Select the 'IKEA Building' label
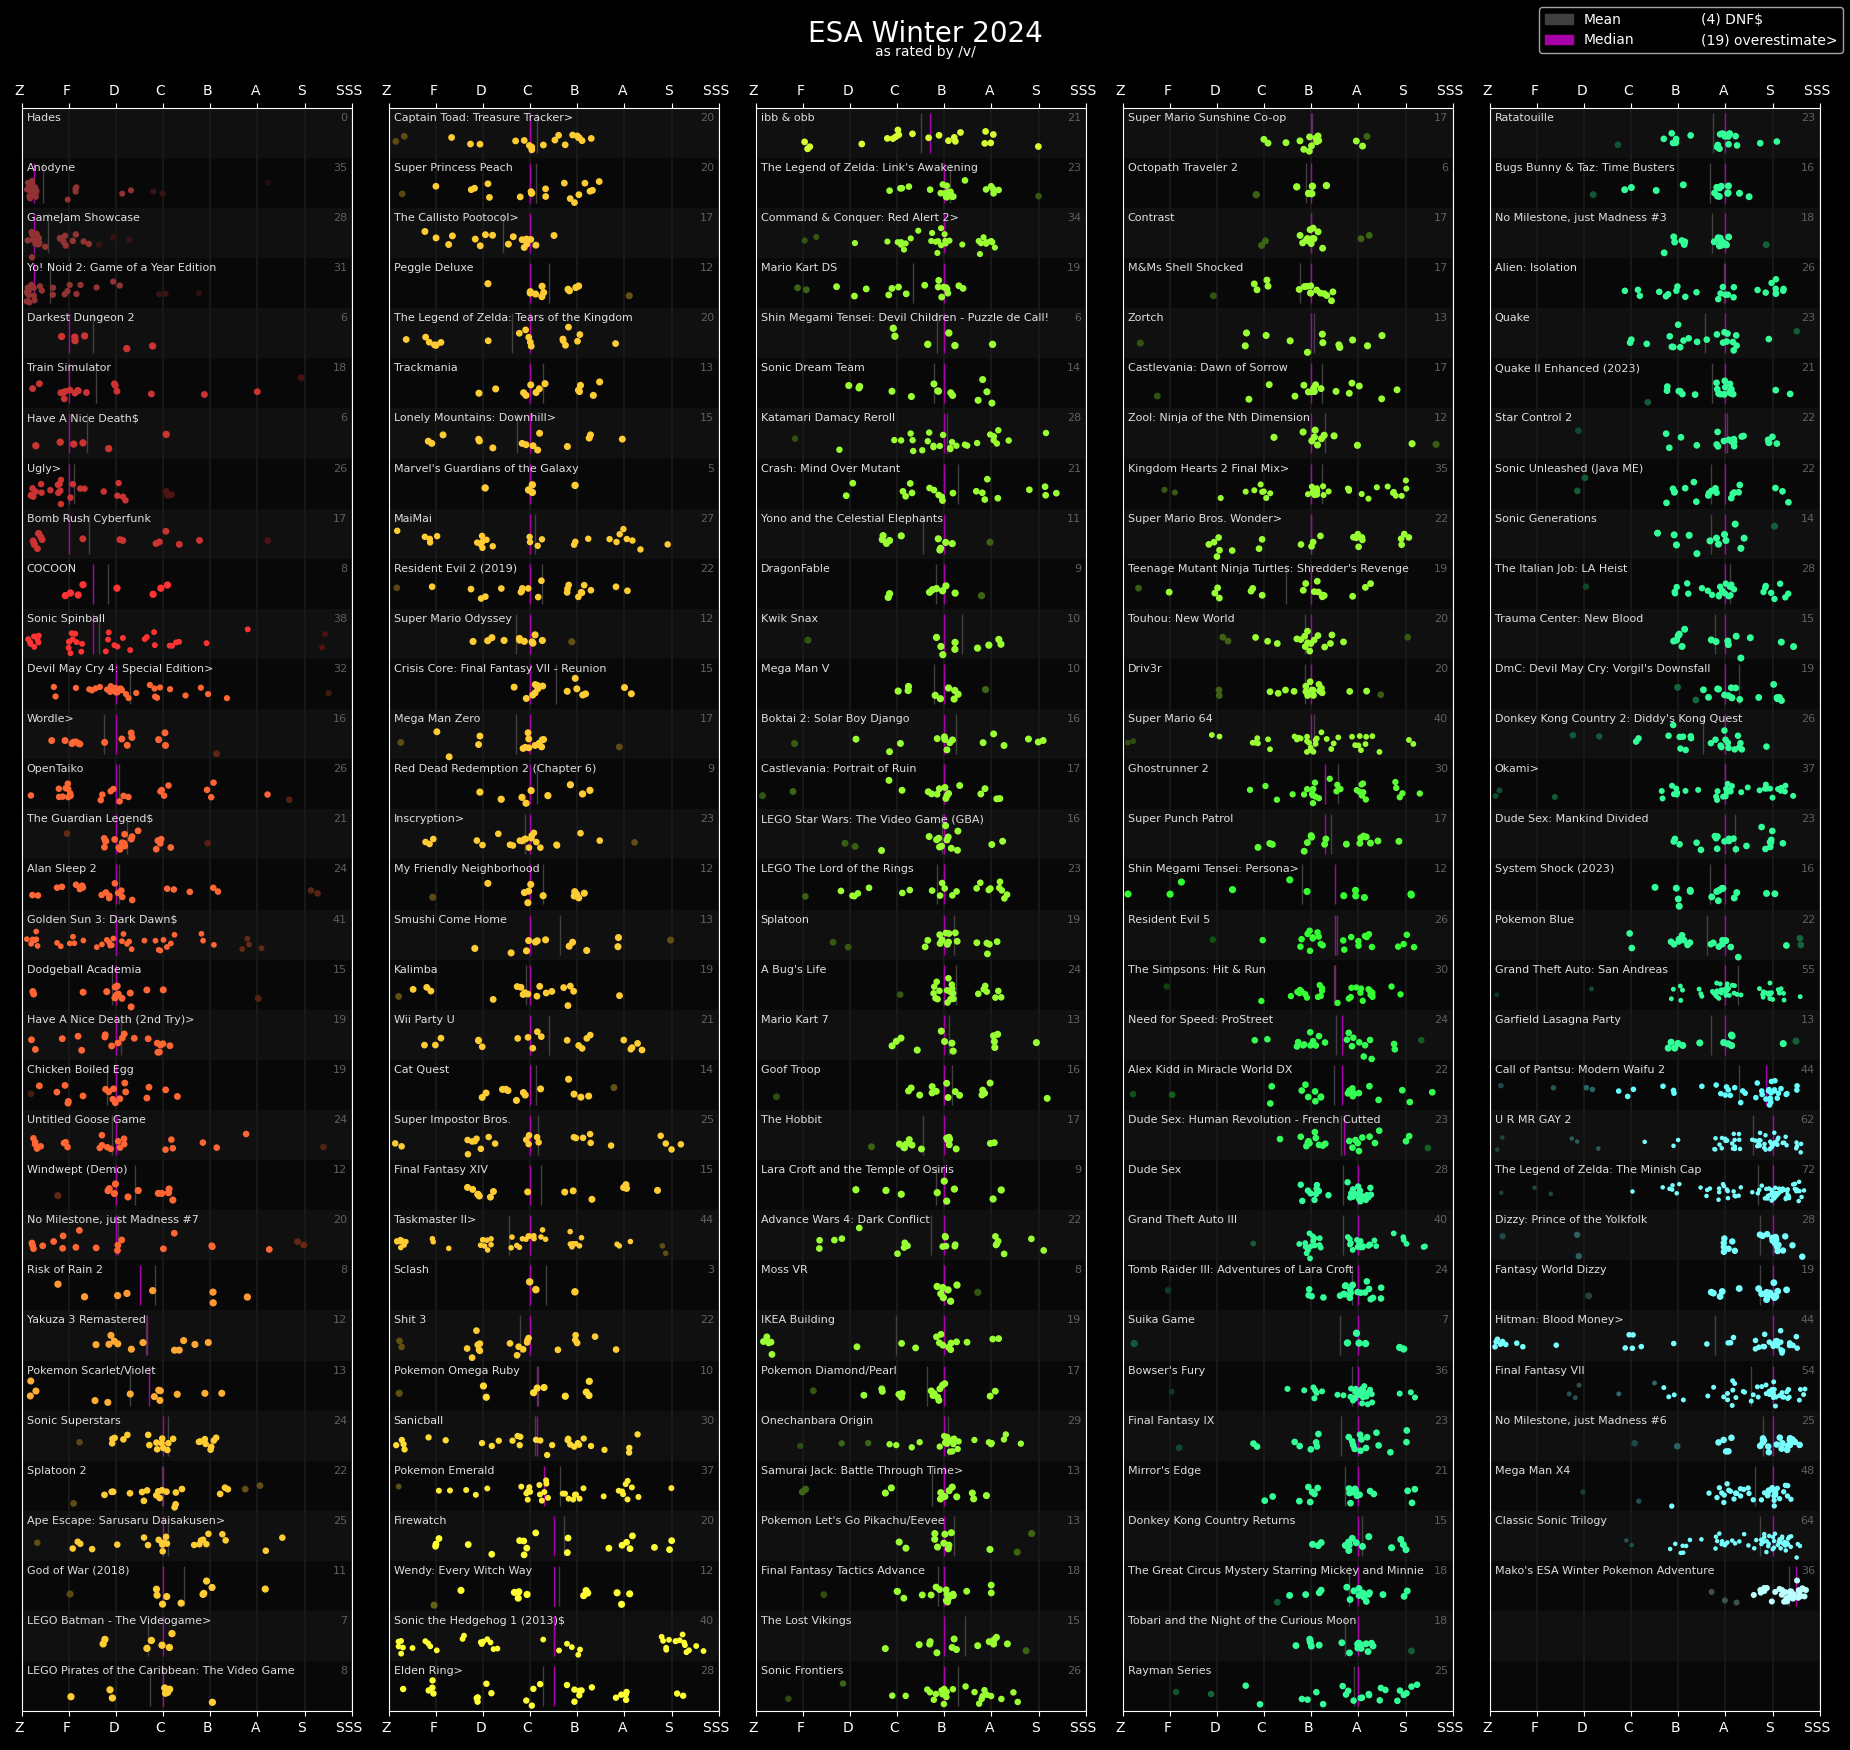The height and width of the screenshot is (1750, 1850). tap(797, 1320)
